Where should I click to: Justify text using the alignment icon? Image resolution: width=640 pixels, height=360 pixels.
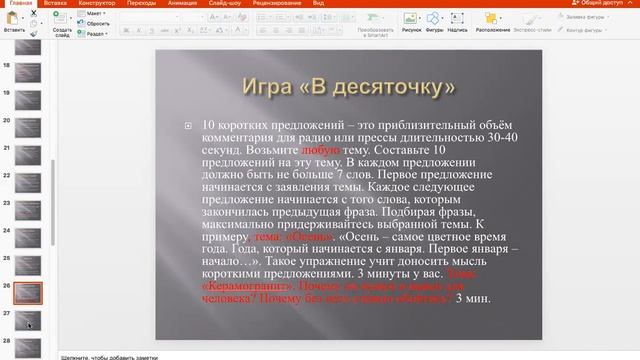302,31
